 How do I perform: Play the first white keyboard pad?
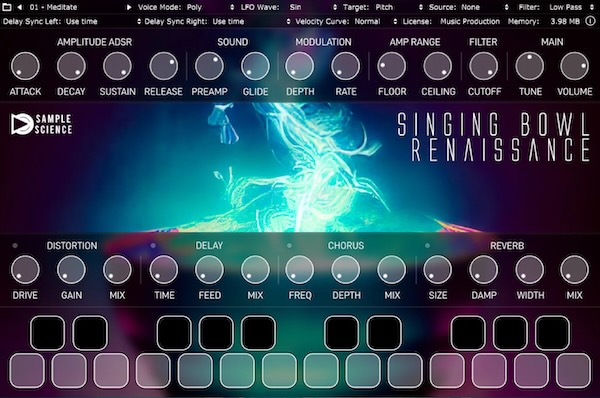[27, 371]
